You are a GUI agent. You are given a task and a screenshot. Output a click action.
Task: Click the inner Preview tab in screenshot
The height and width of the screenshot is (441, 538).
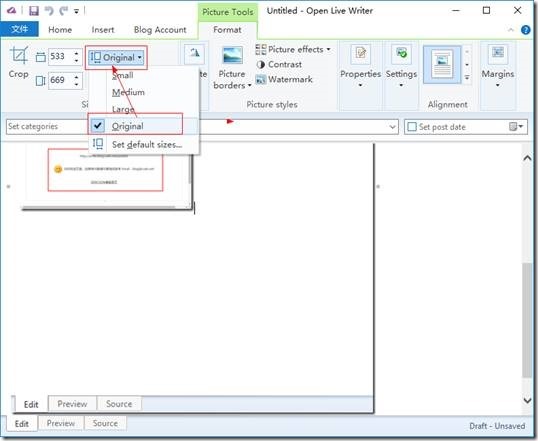72,404
